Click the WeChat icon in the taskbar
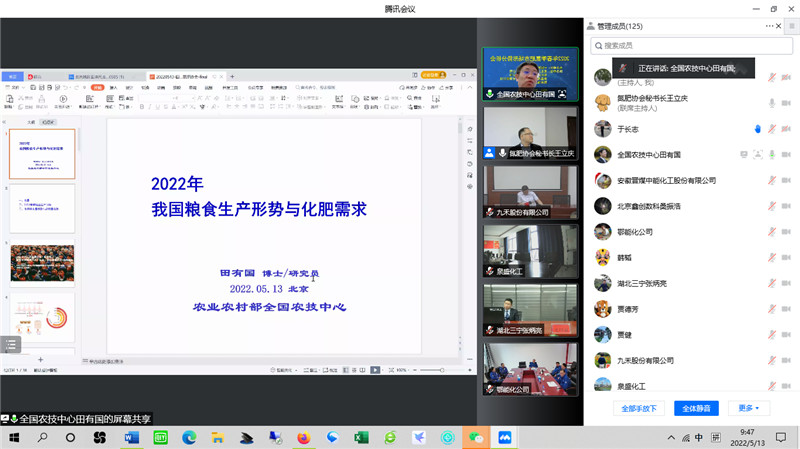Screen dimensions: 800x449 pyautogui.click(x=476, y=438)
